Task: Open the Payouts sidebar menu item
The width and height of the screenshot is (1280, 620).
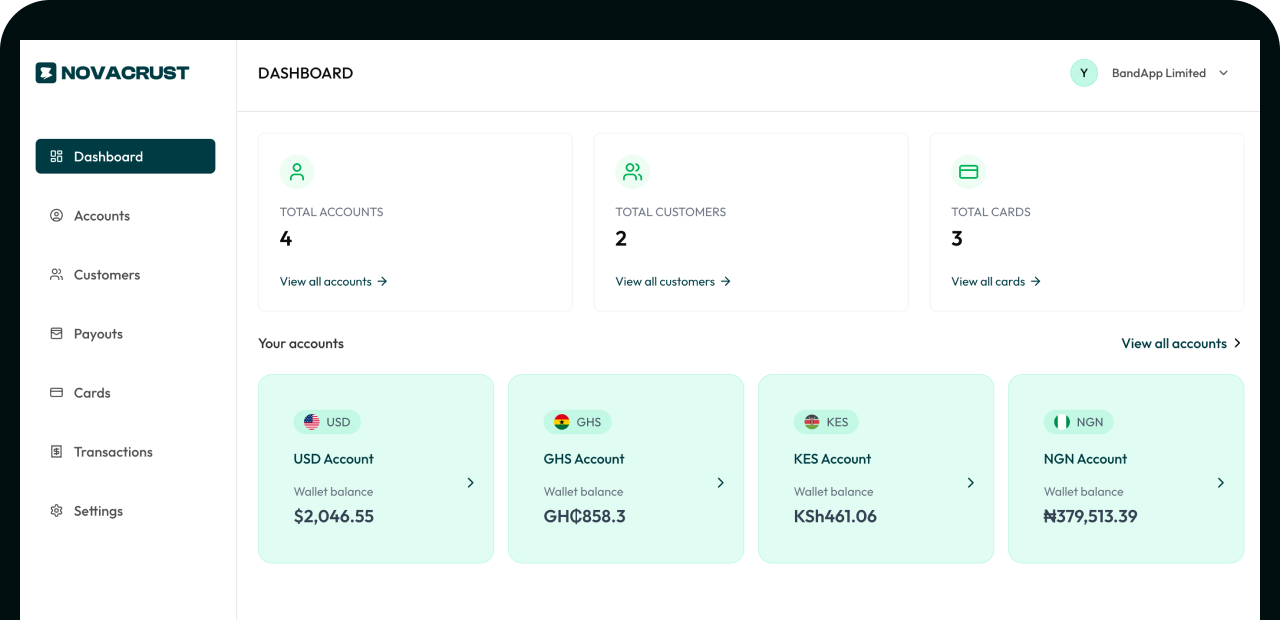Action: pos(98,334)
